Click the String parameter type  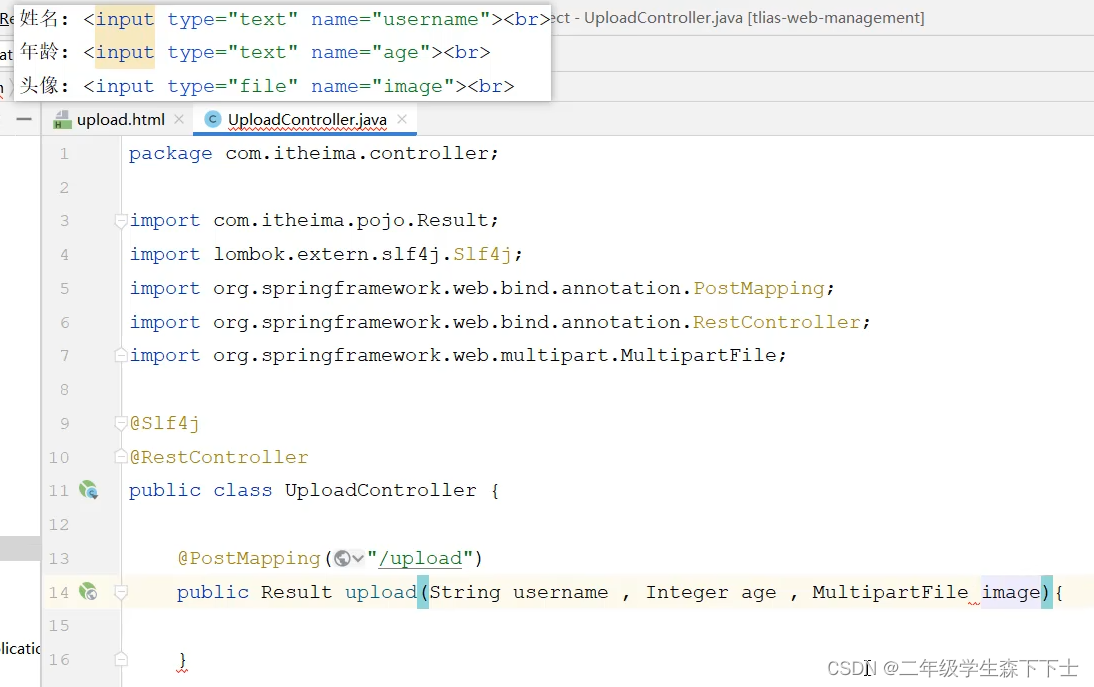tap(465, 592)
